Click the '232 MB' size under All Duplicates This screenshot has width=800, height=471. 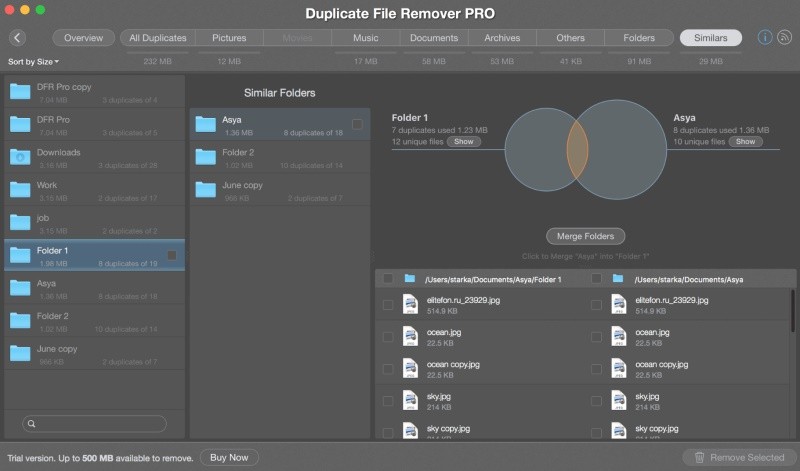(158, 61)
